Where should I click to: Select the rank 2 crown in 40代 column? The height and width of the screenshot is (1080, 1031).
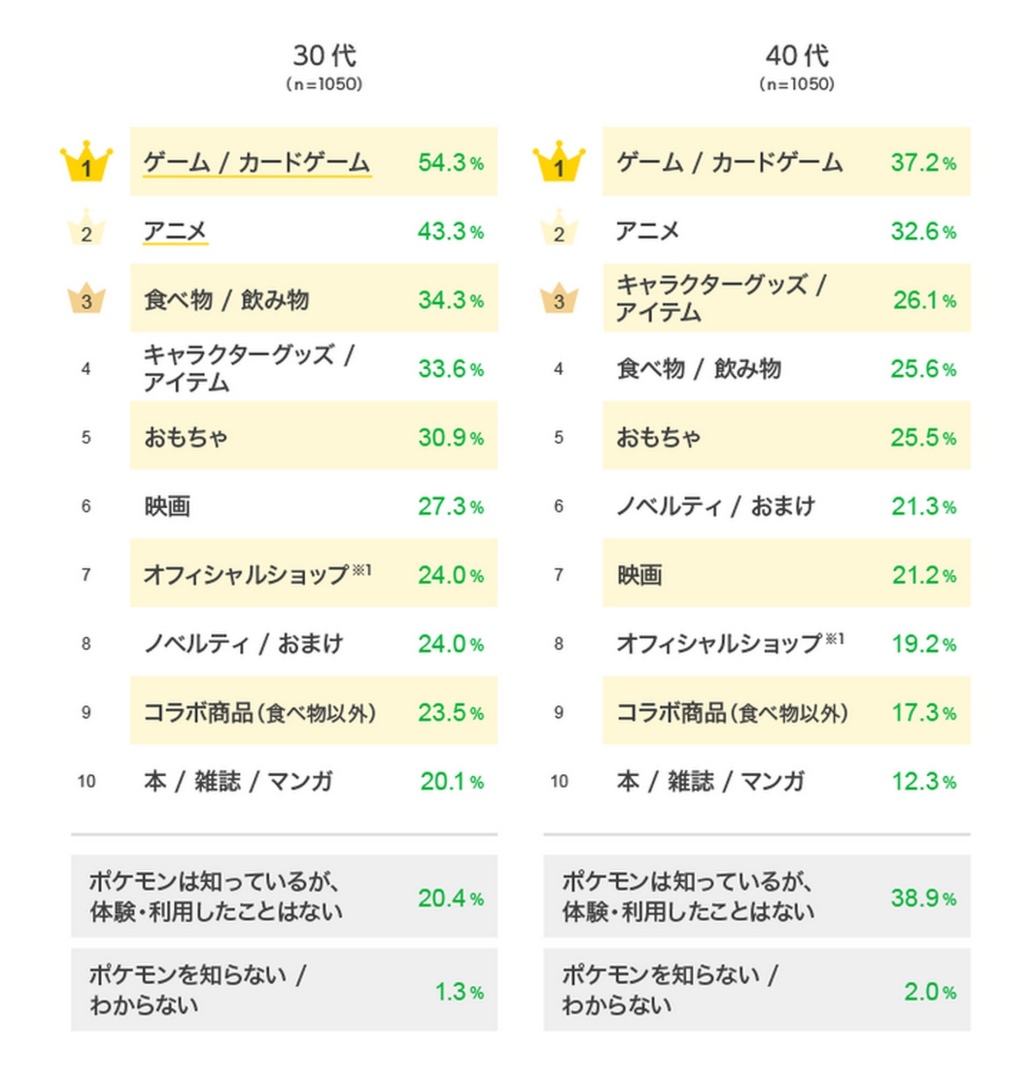[558, 231]
